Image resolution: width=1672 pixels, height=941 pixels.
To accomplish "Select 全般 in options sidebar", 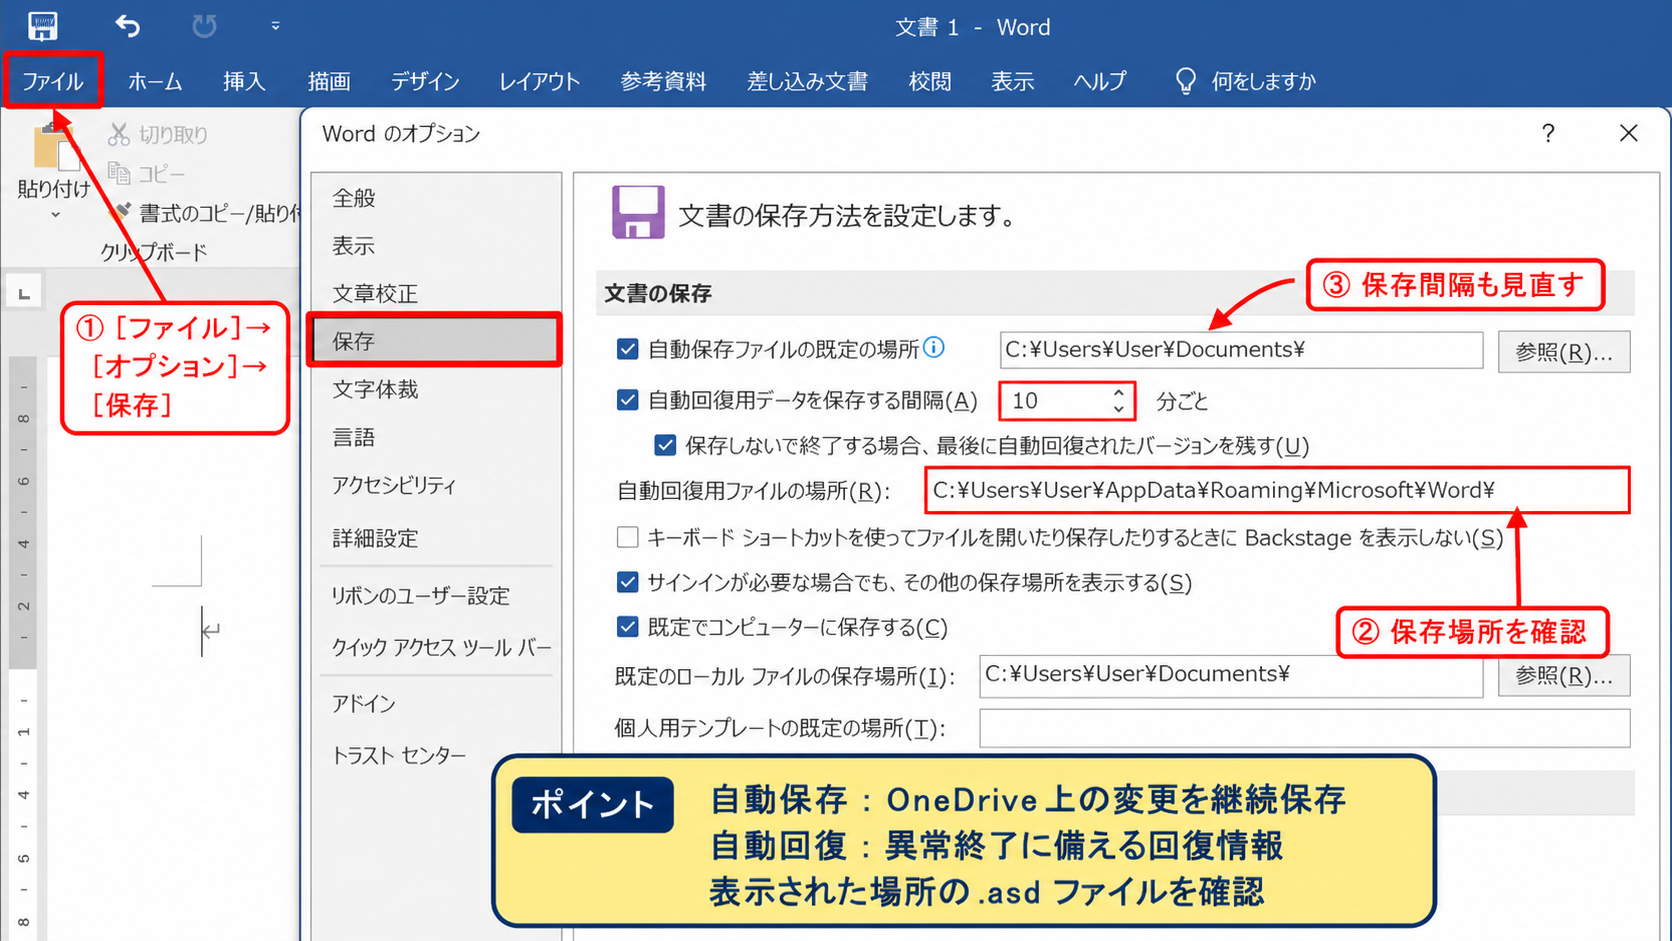I will click(436, 198).
